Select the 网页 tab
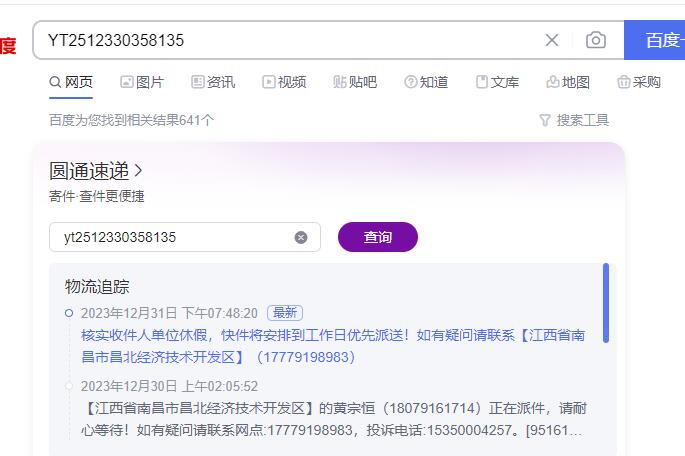 coord(71,82)
